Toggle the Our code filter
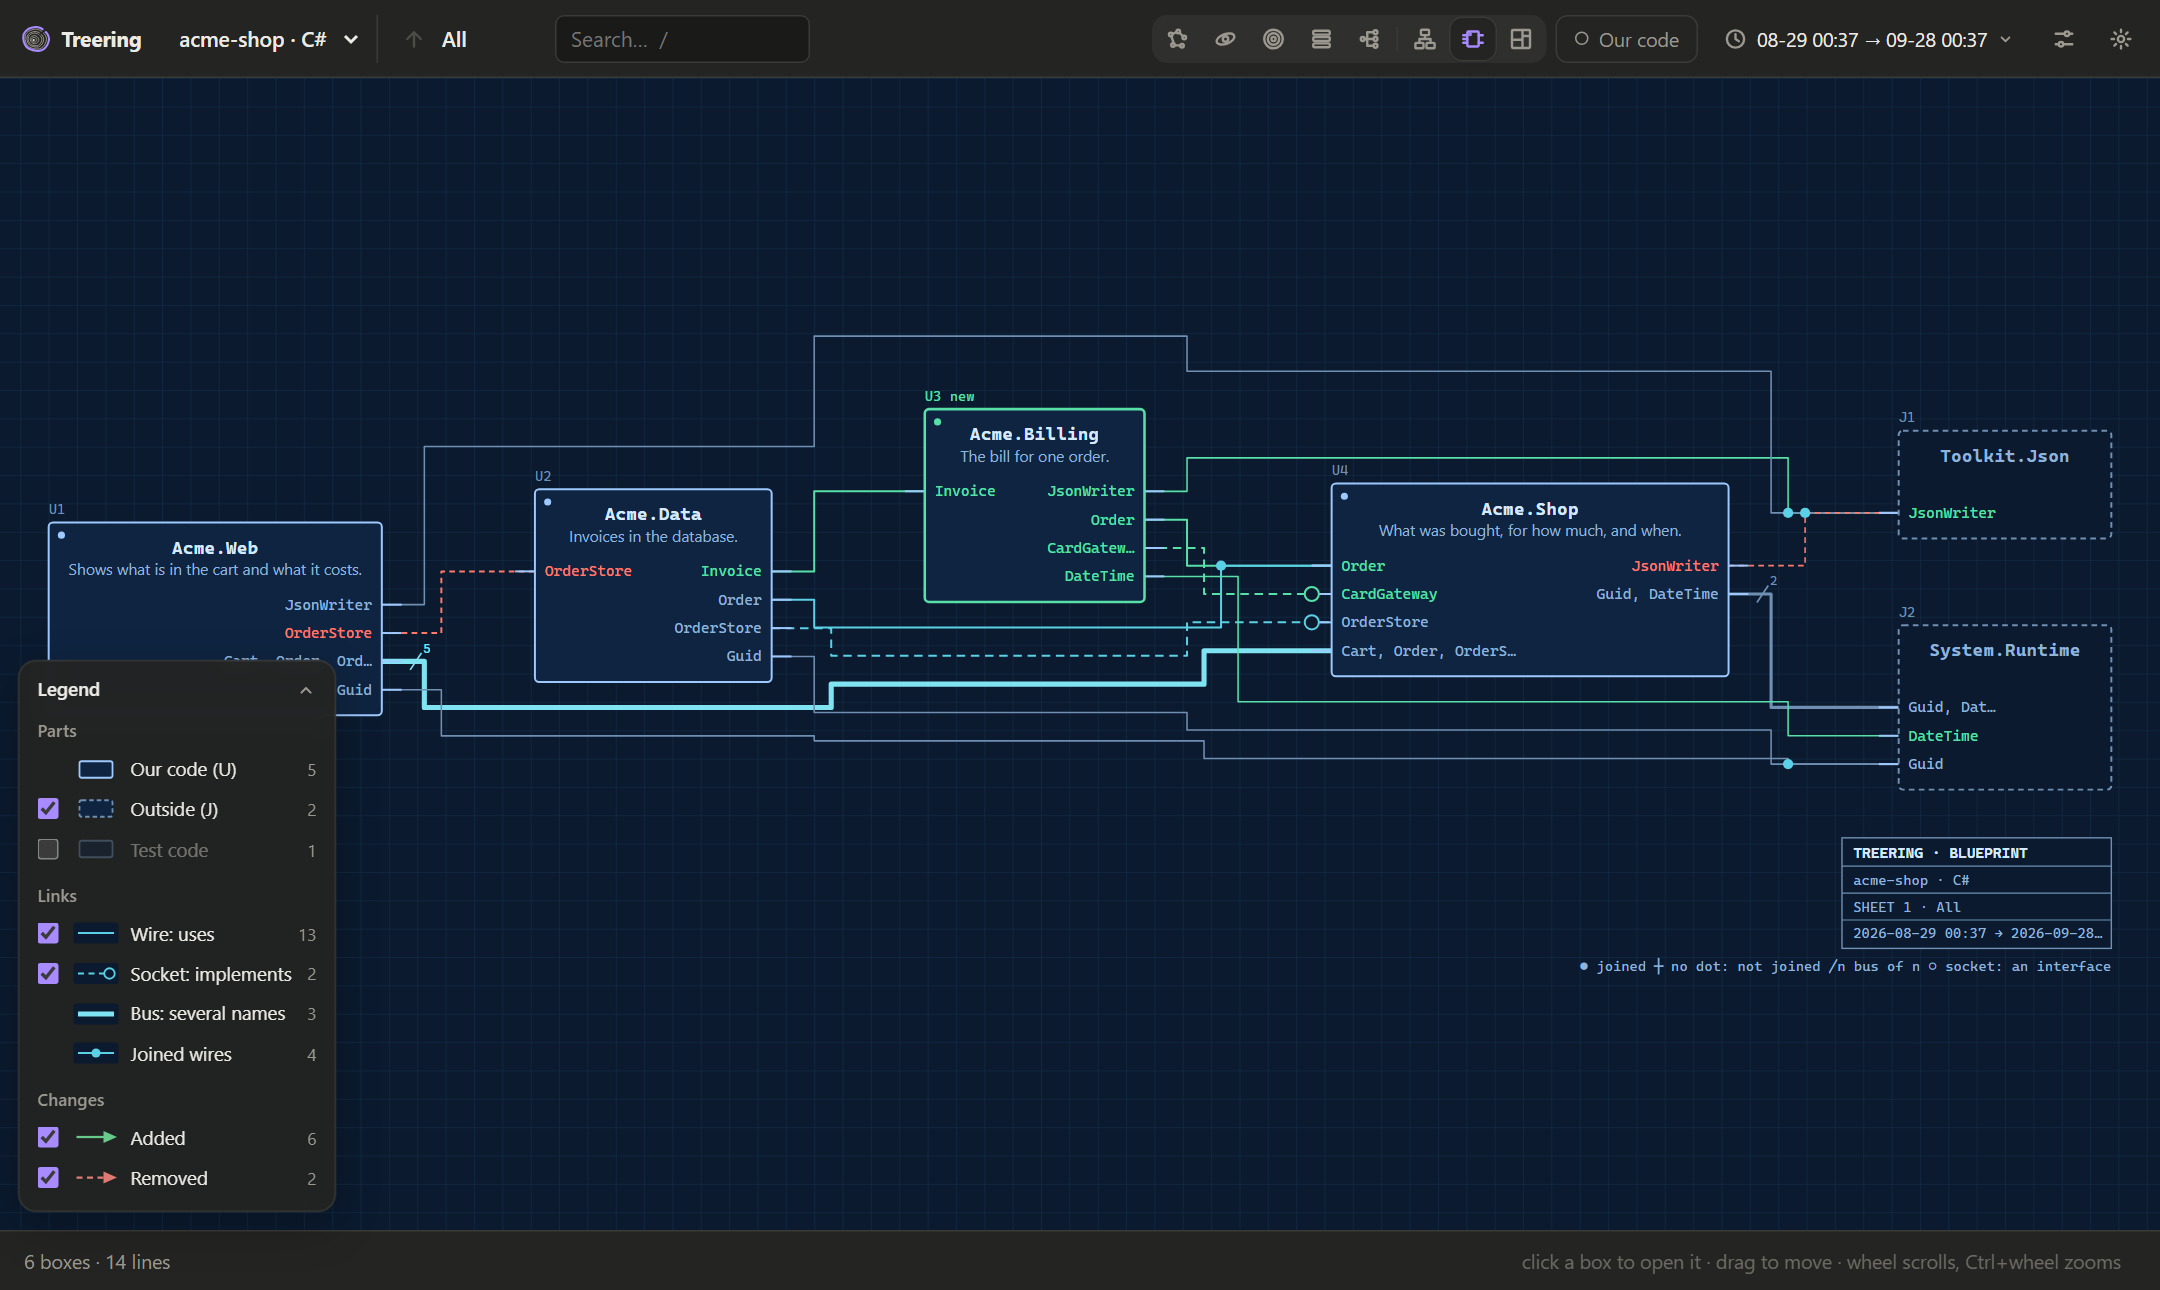This screenshot has height=1290, width=2160. pos(1626,39)
